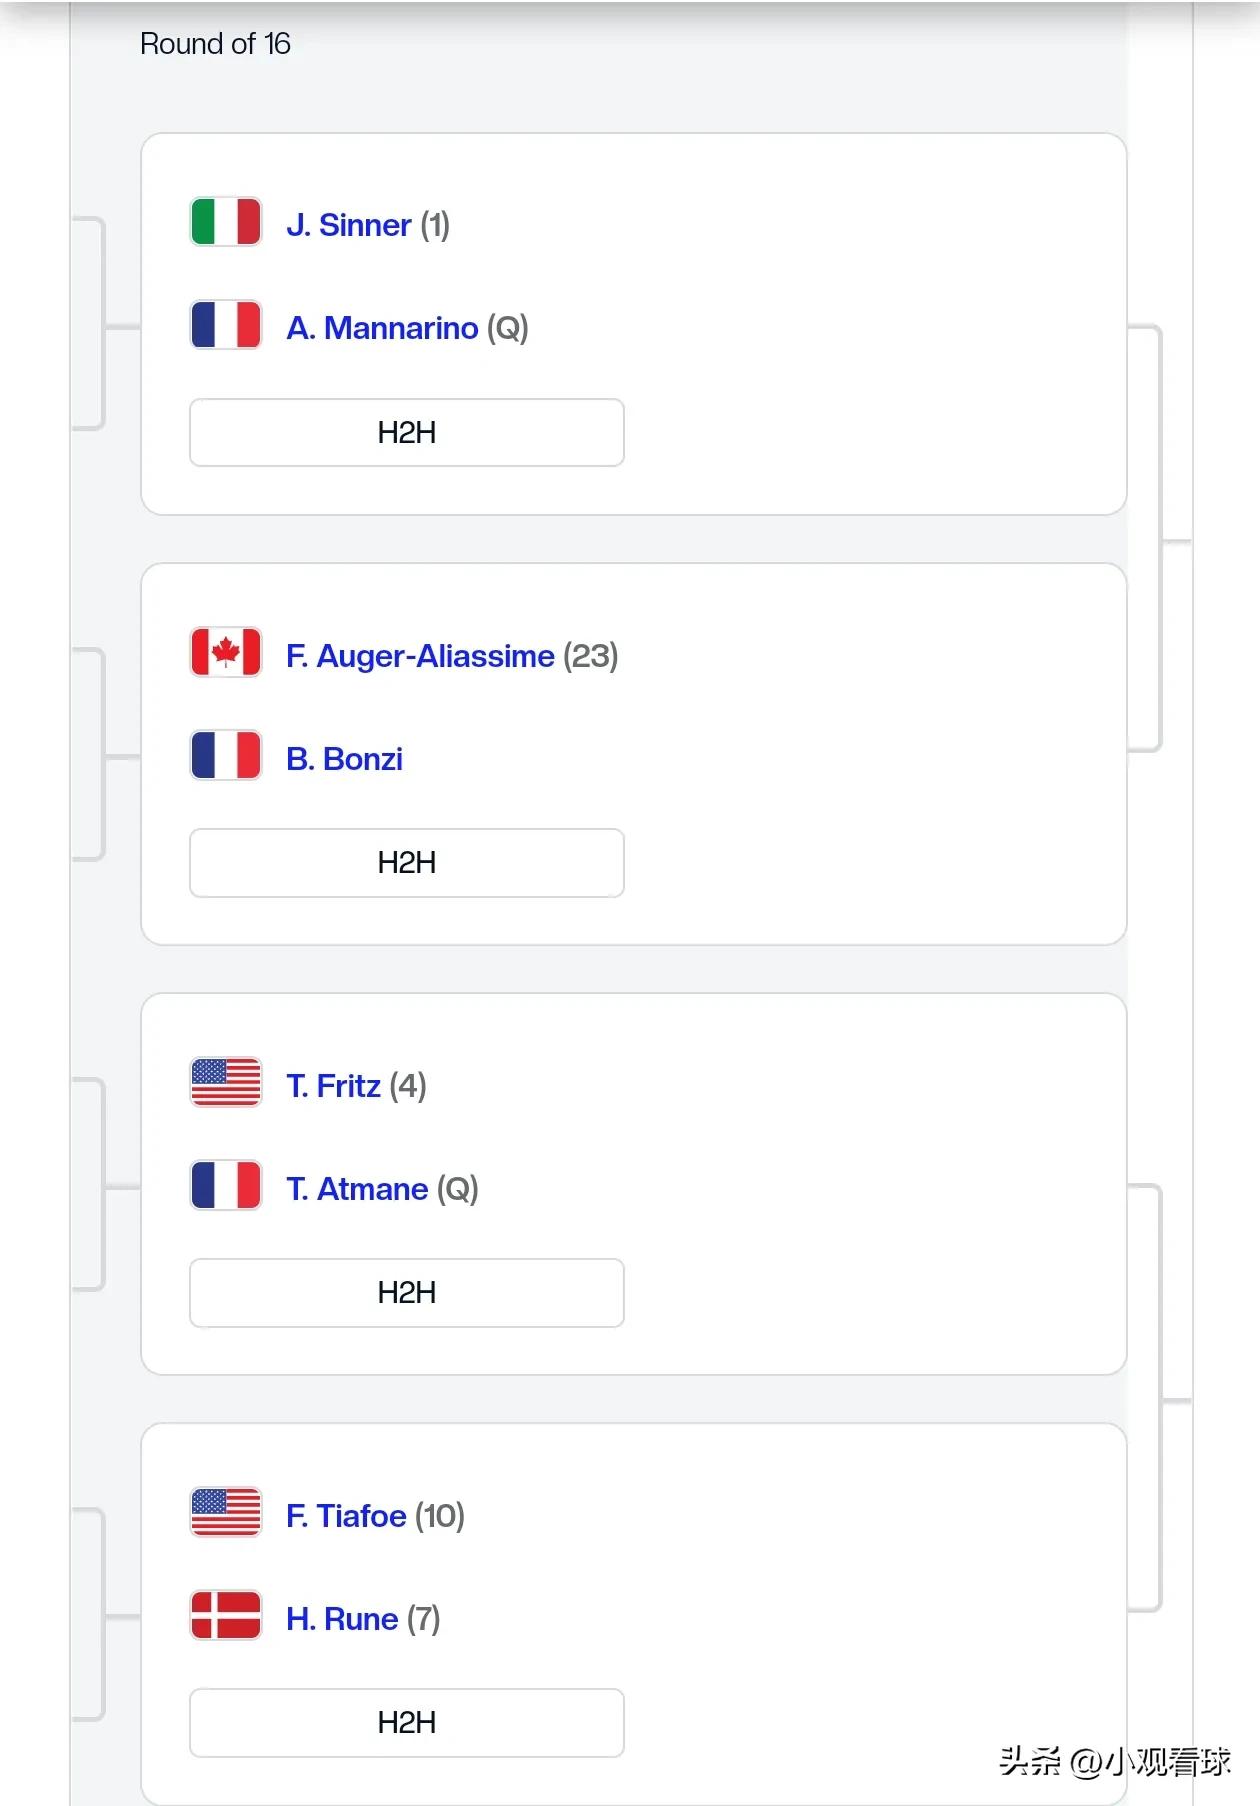Click the Canadian flag beside F. Auger-Aliassime
Image resolution: width=1260 pixels, height=1806 pixels.
[x=226, y=653]
